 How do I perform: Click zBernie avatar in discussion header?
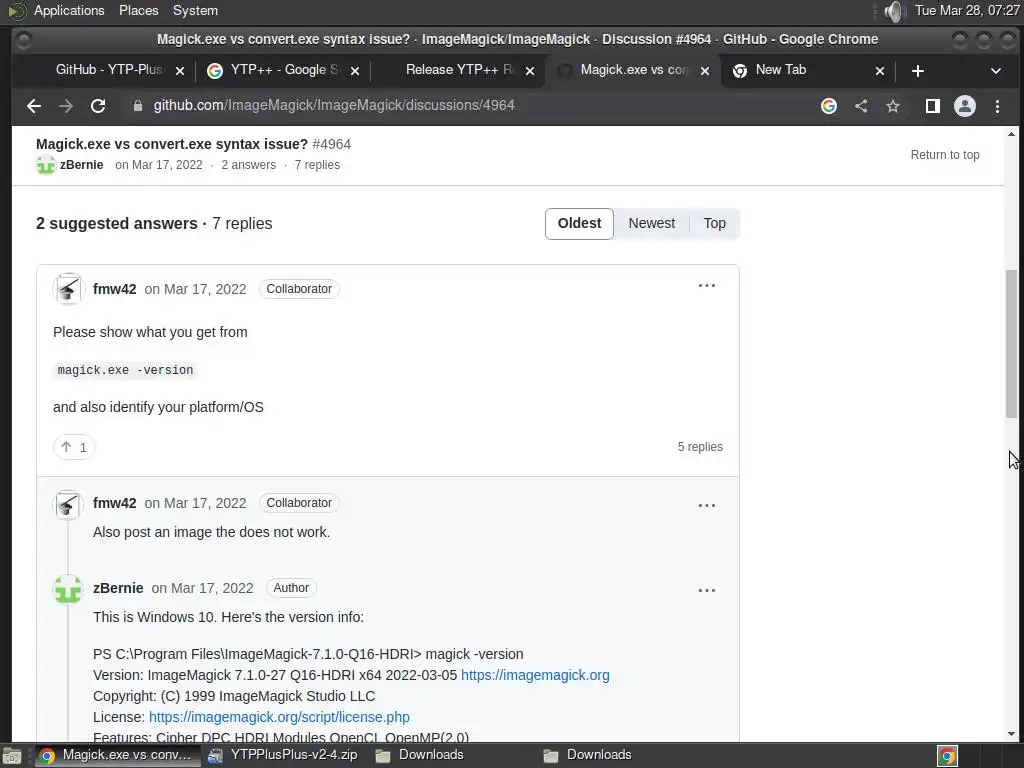pos(46,165)
